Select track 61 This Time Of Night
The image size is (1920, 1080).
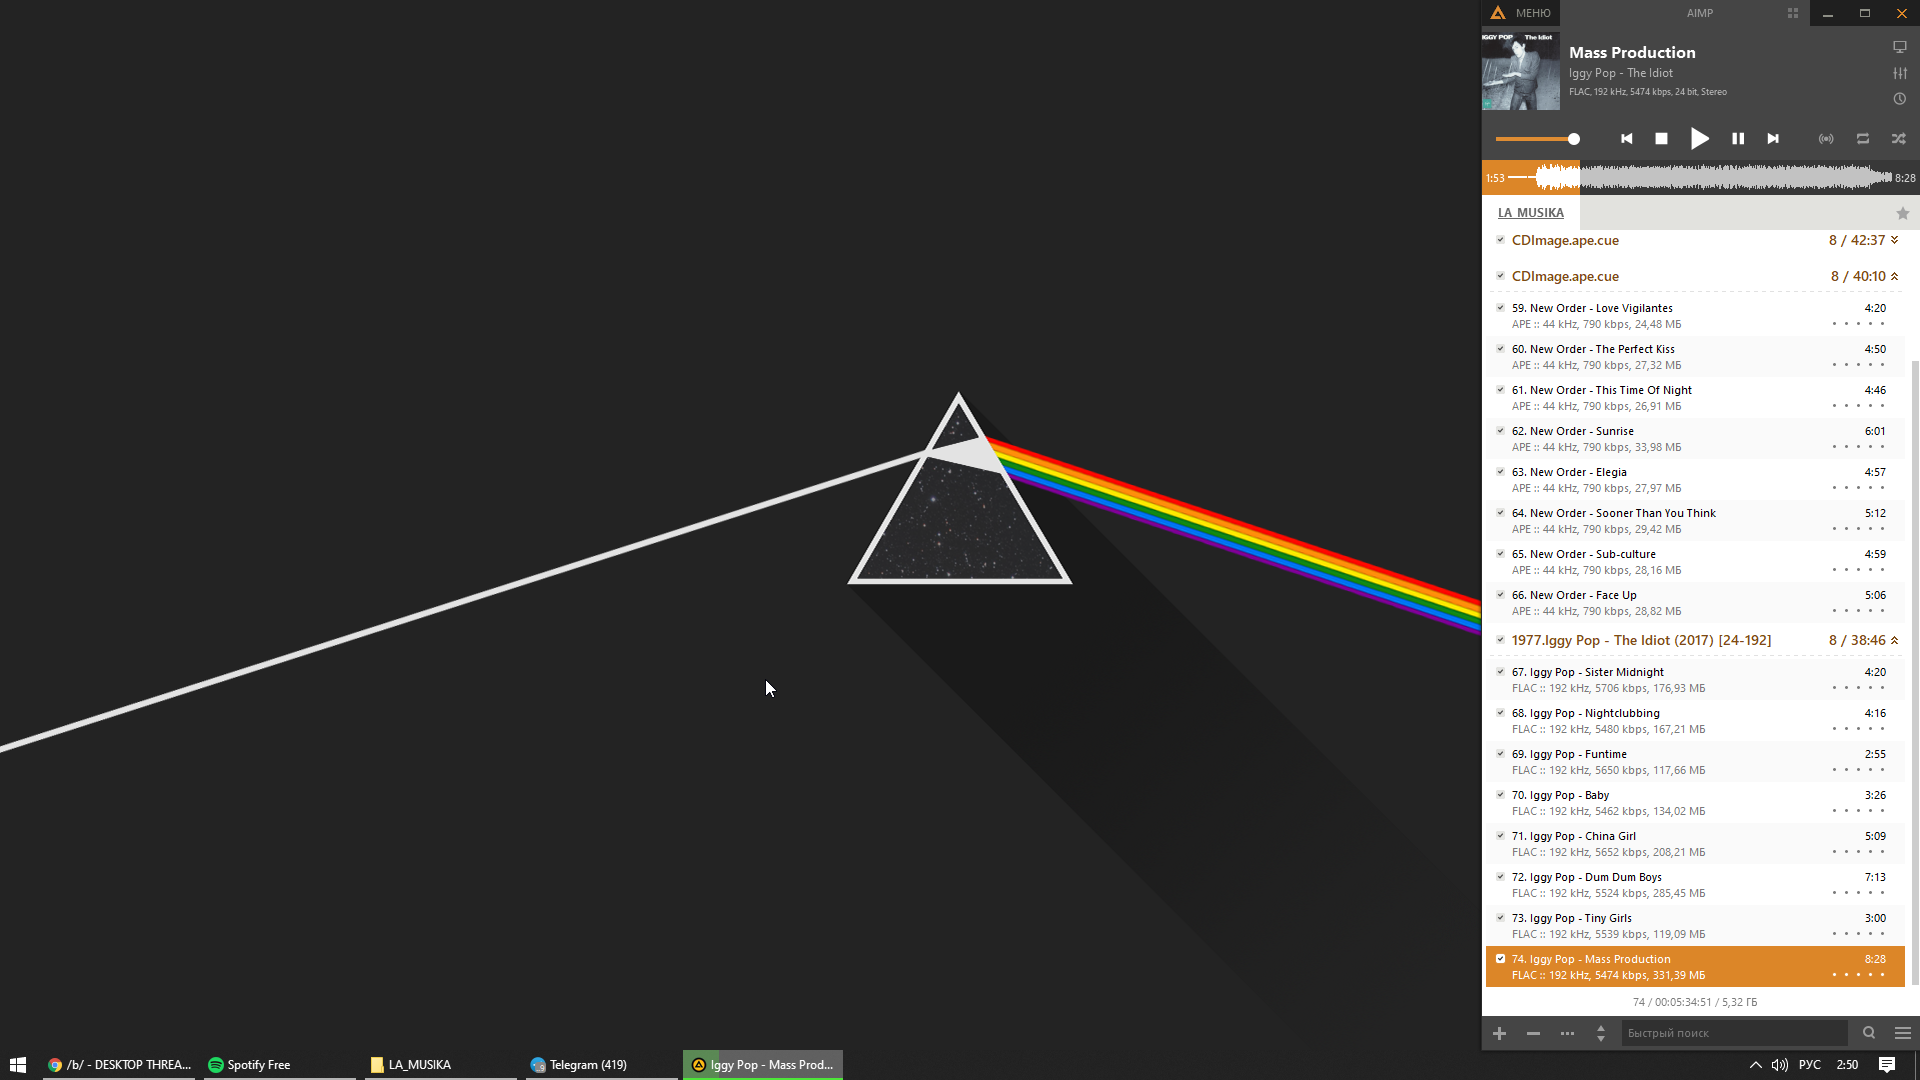[x=1695, y=398]
